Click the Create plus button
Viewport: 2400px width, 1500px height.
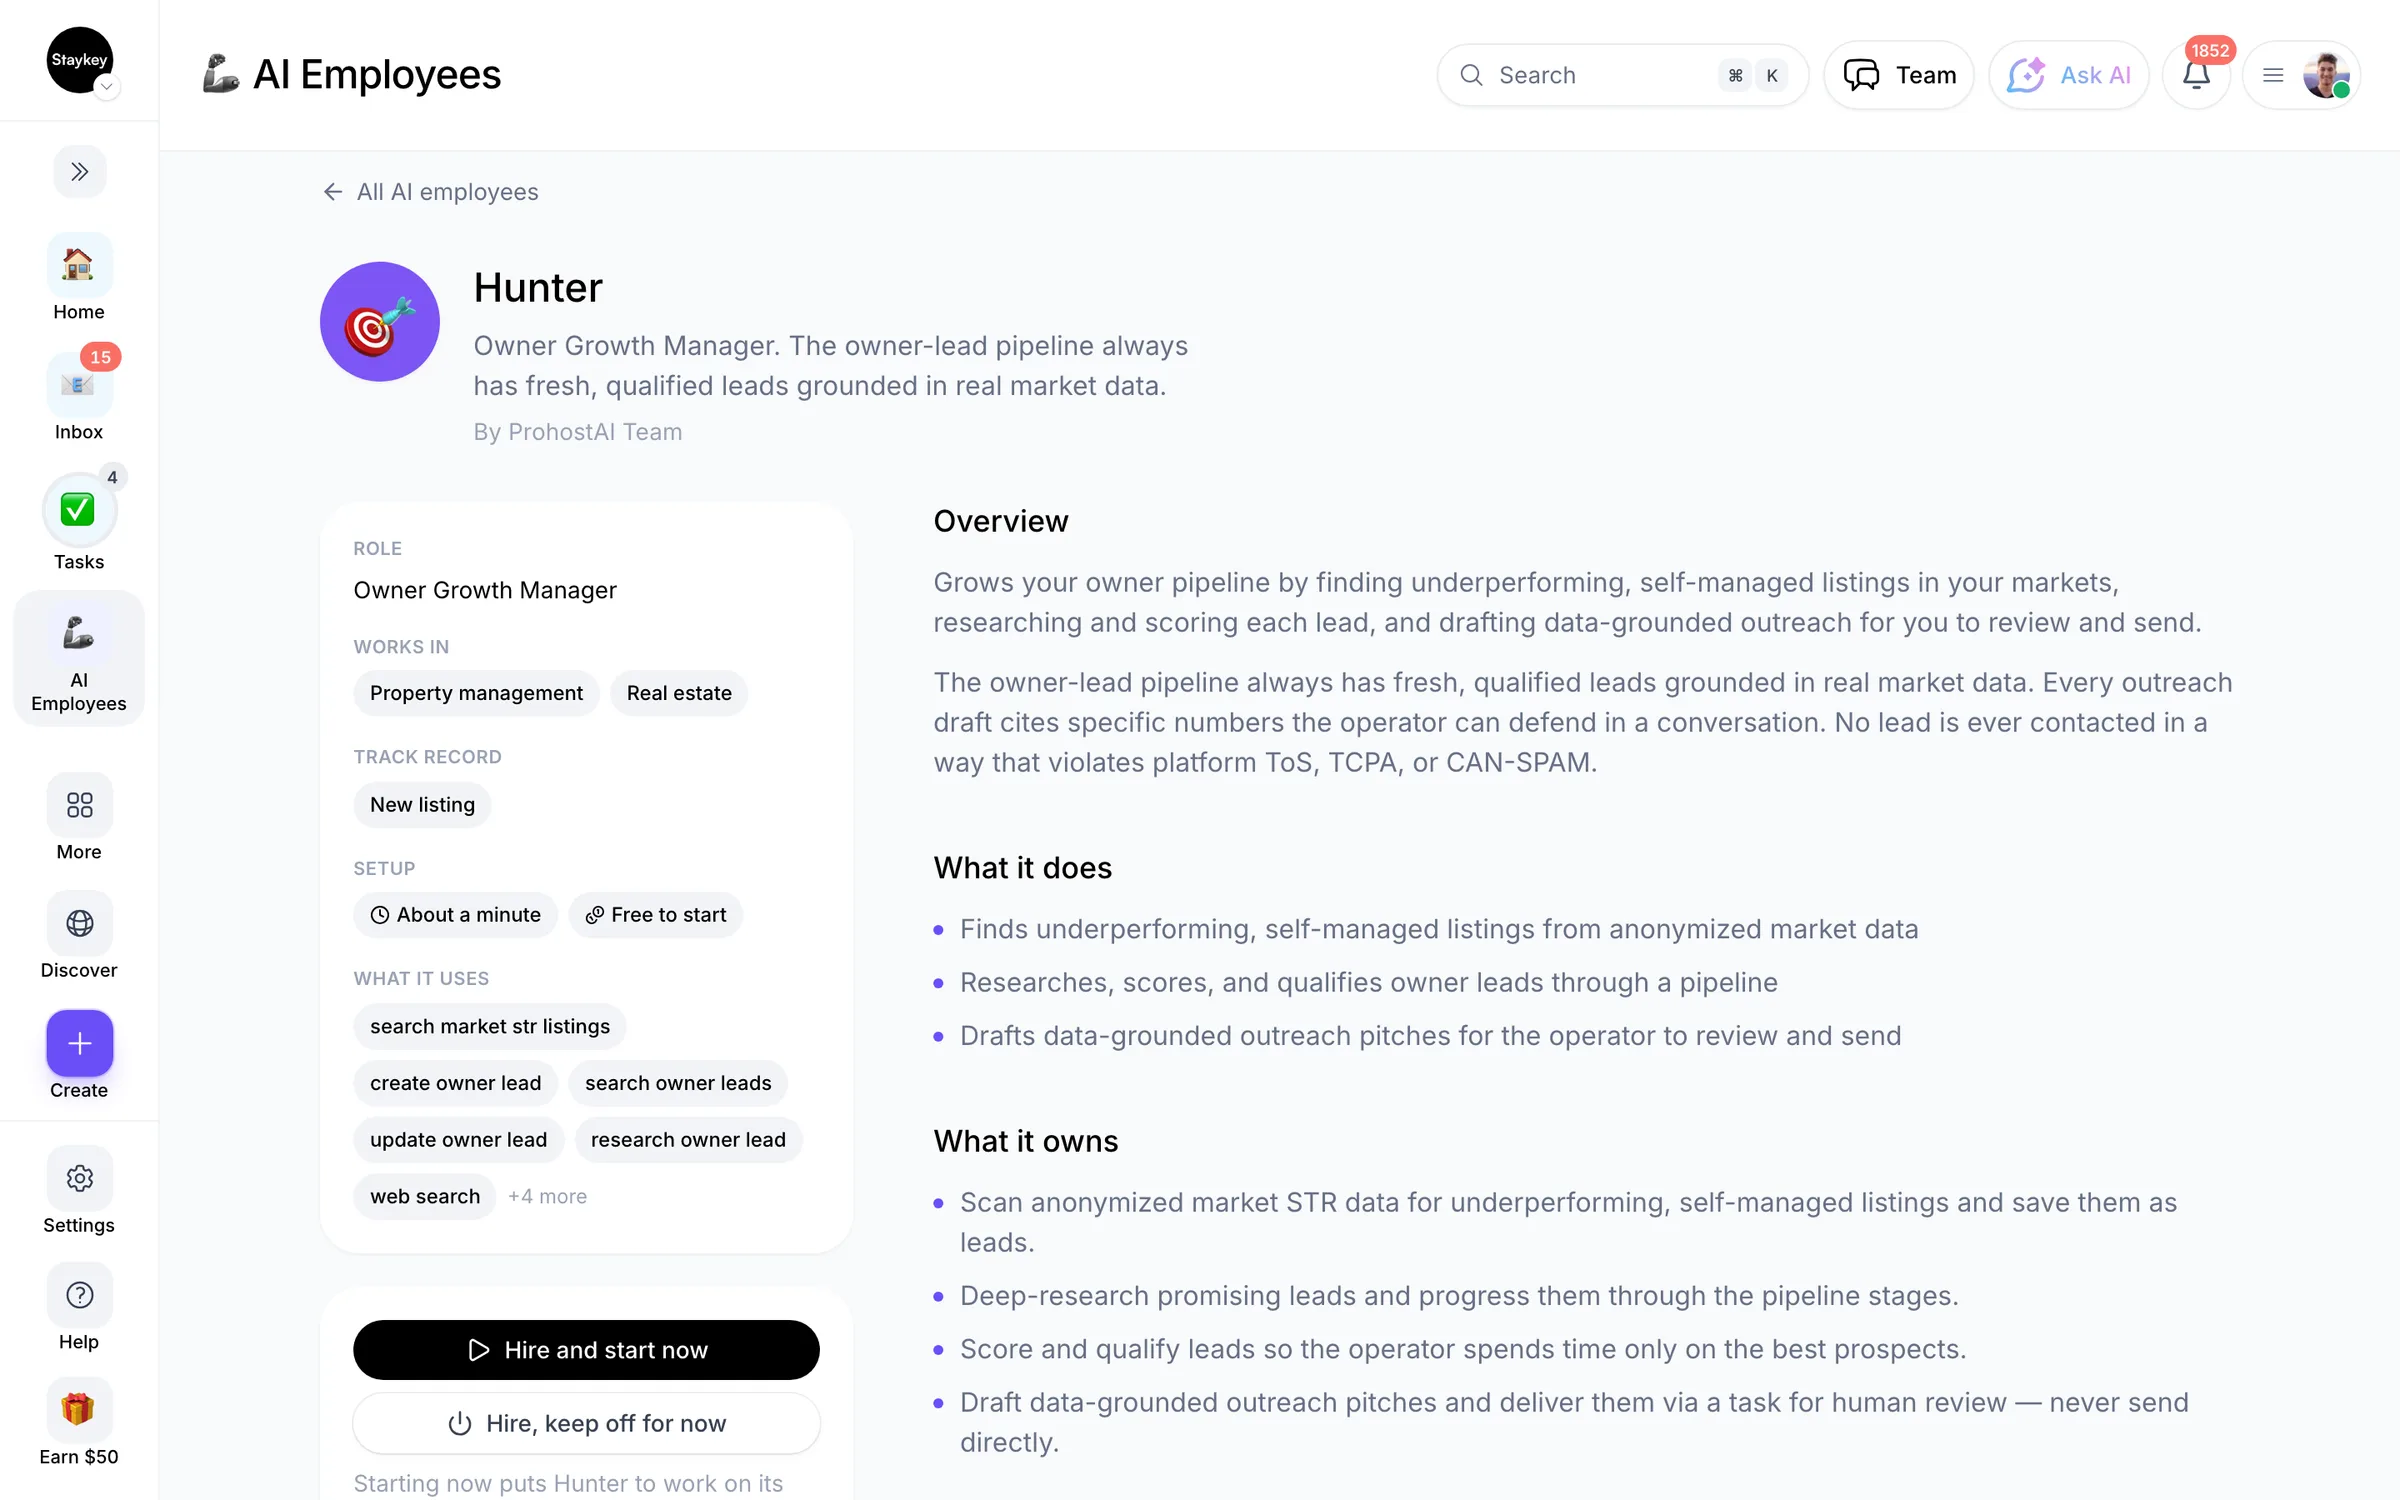tap(79, 1043)
